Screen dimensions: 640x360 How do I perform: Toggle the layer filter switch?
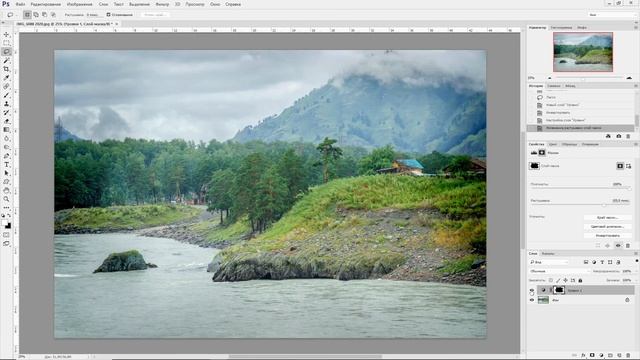[x=637, y=261]
